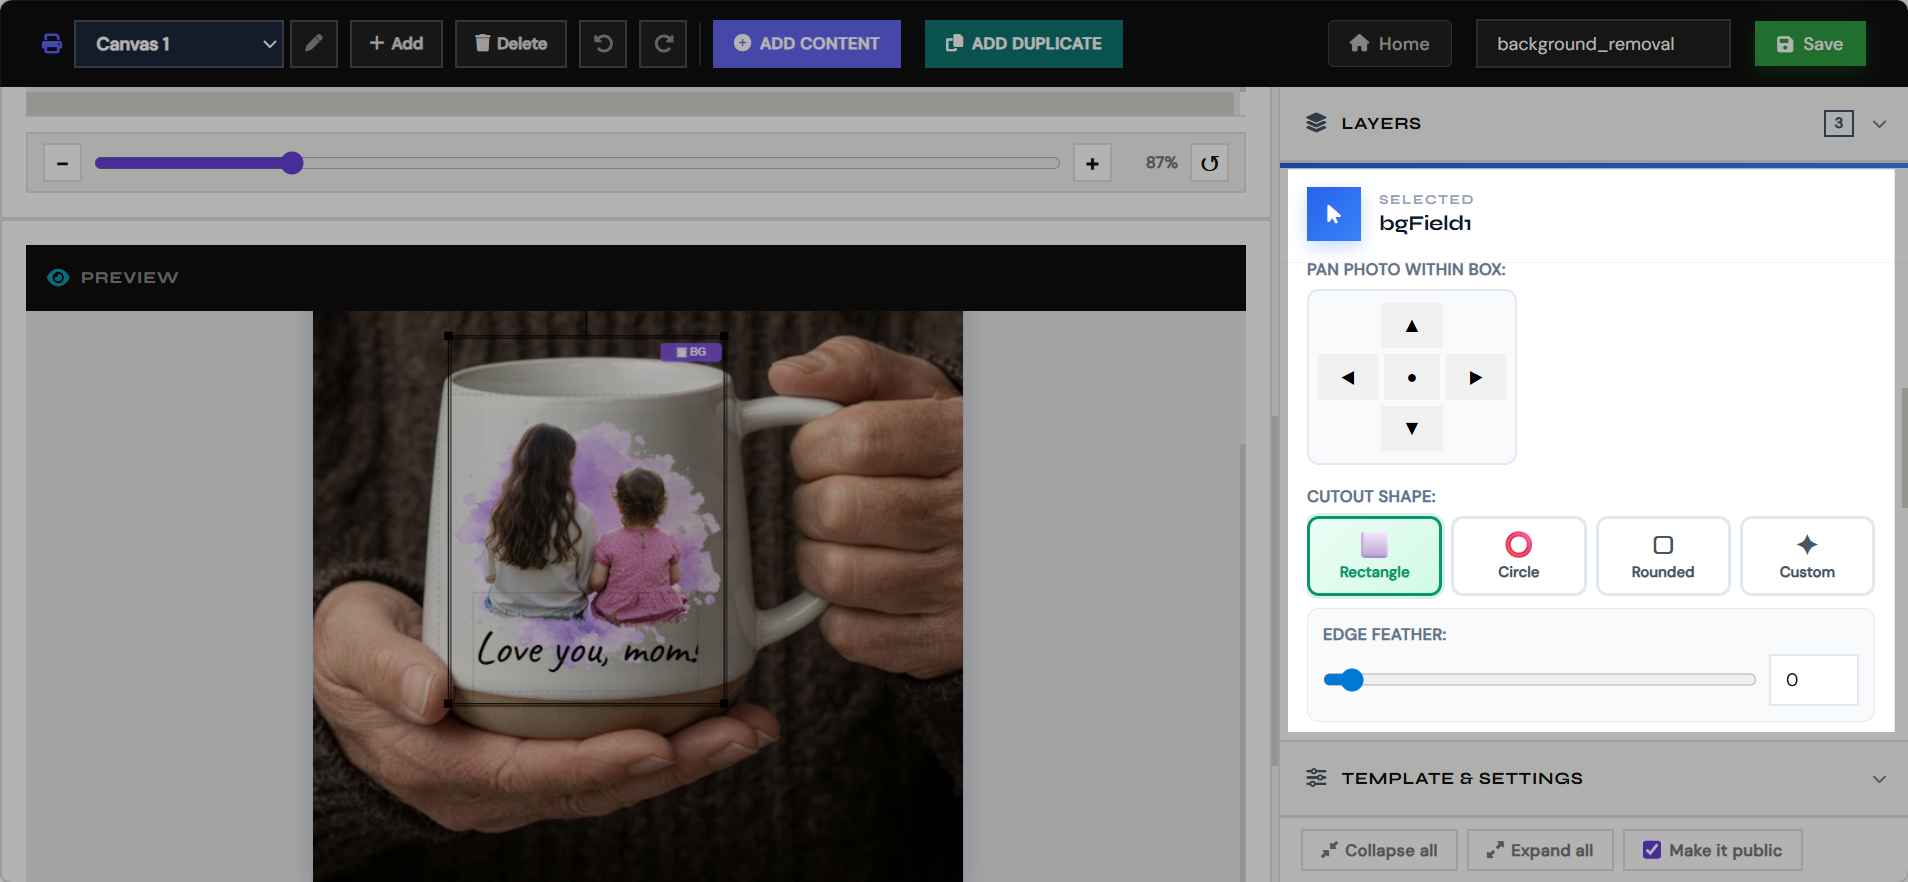The width and height of the screenshot is (1908, 882).
Task: Click the print icon in top toolbar
Action: click(52, 44)
